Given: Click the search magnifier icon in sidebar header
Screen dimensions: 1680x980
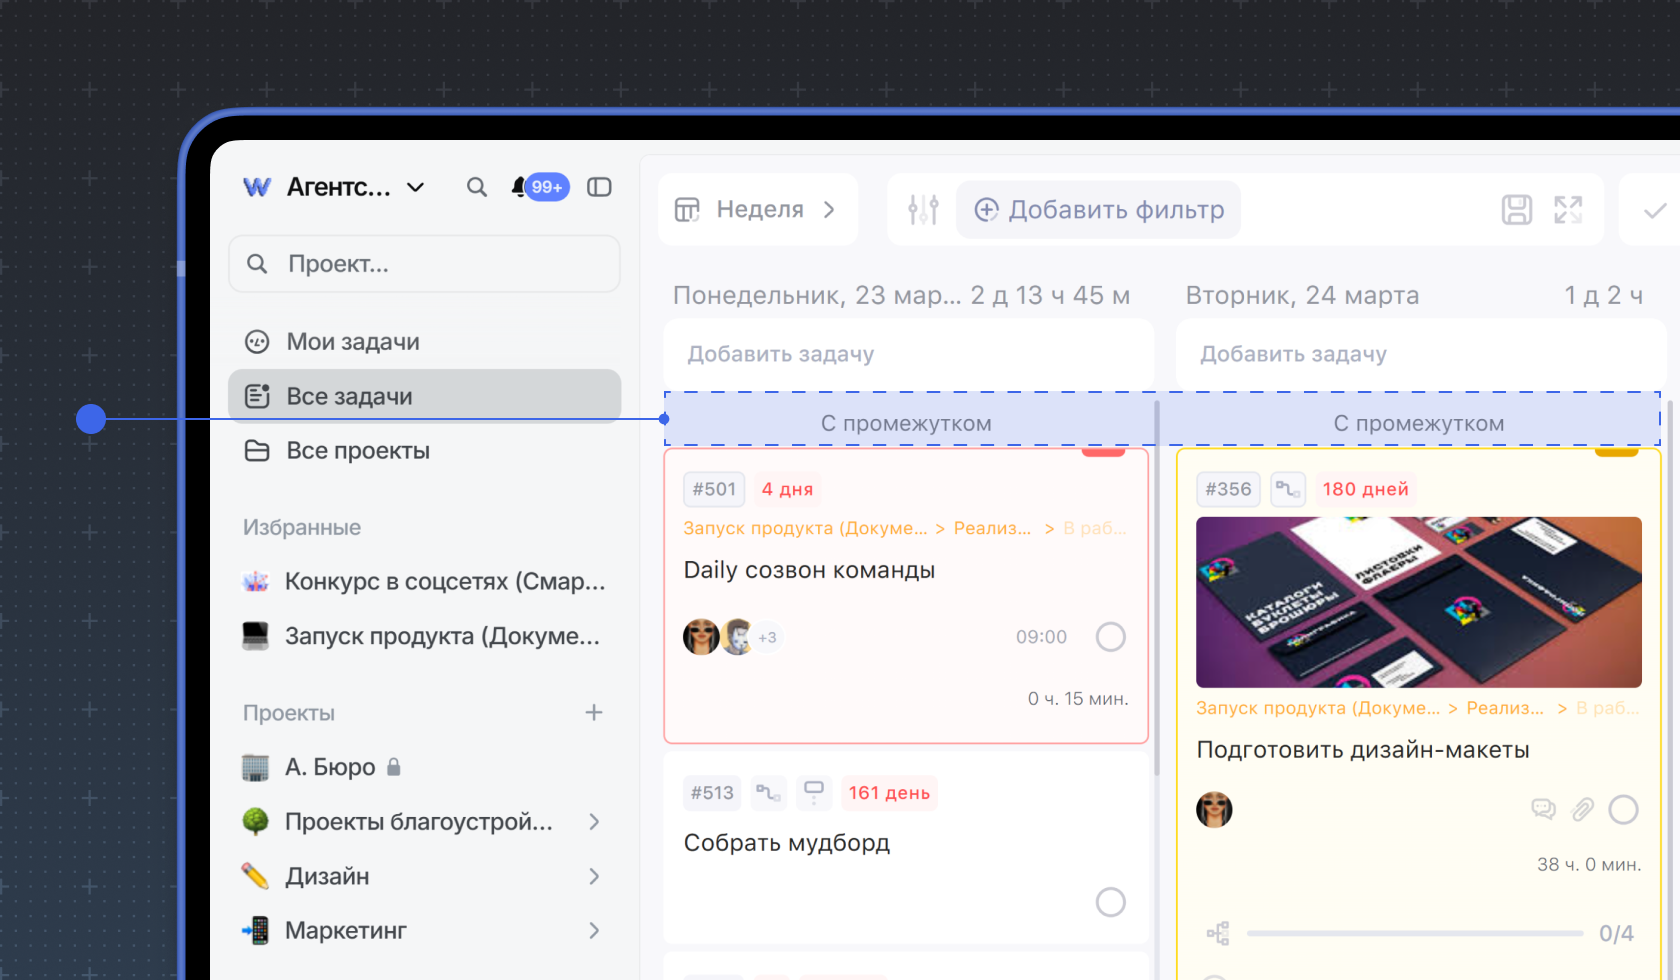Looking at the screenshot, I should point(477,187).
